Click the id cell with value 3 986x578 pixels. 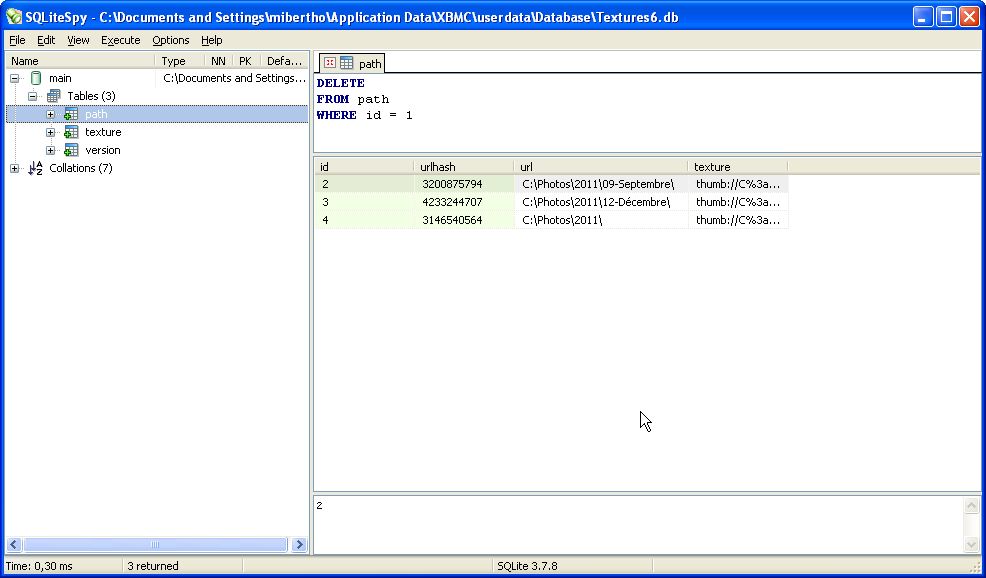365,203
